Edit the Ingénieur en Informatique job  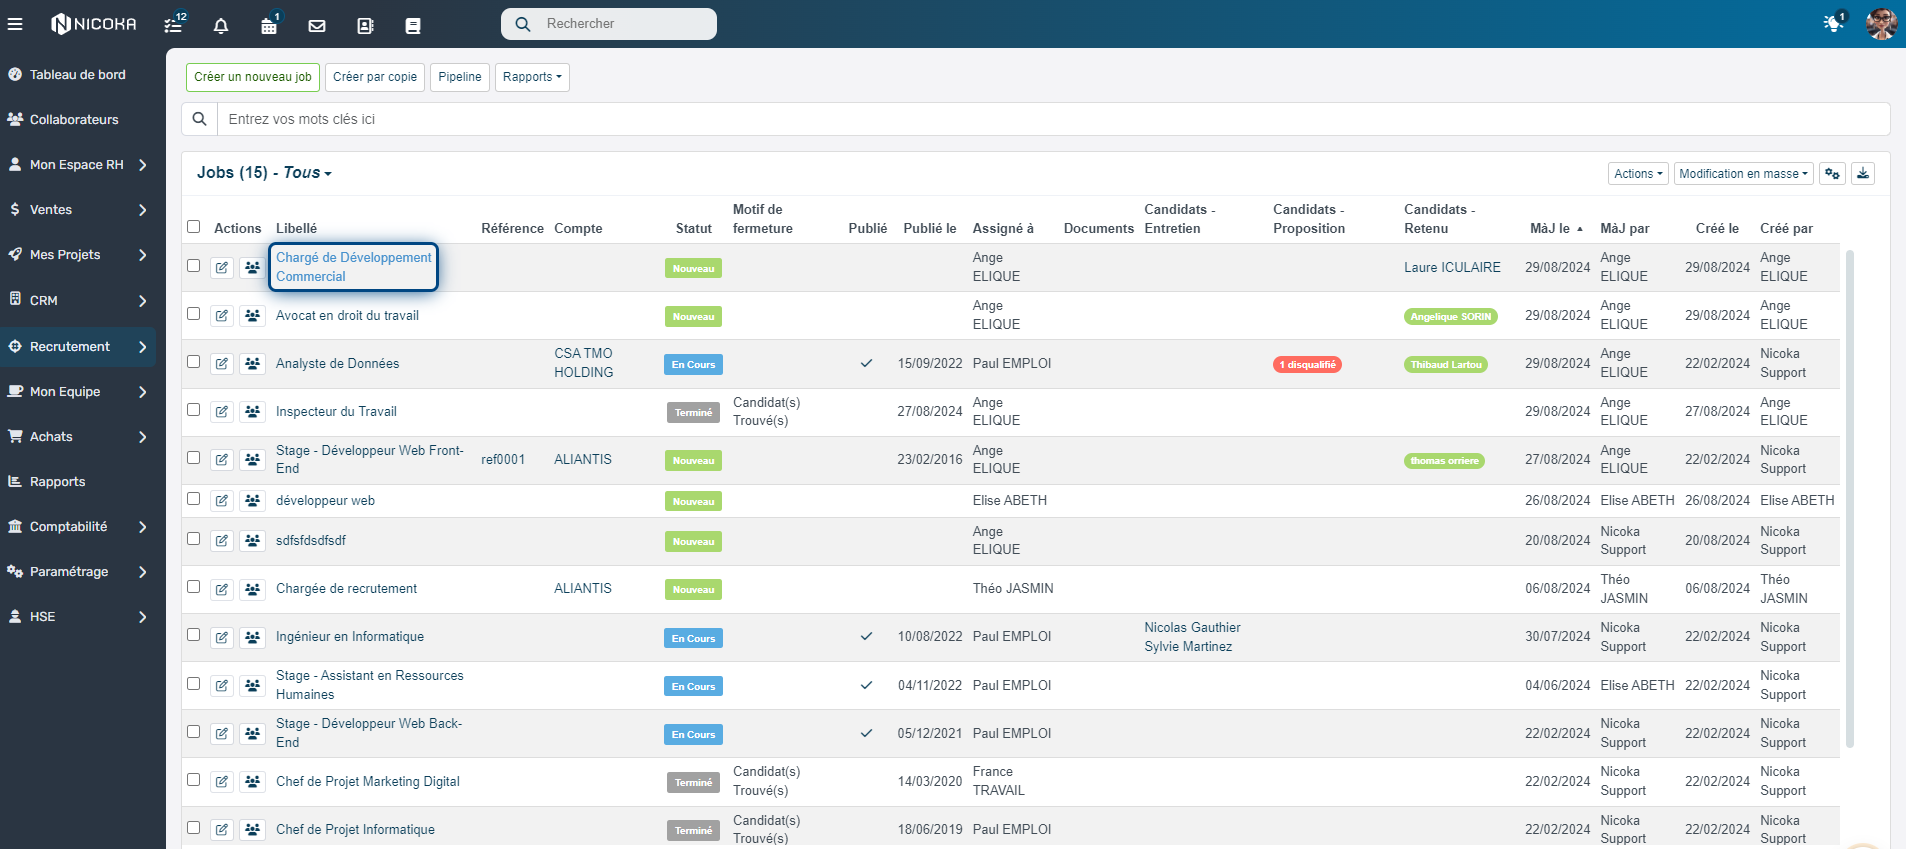(222, 637)
